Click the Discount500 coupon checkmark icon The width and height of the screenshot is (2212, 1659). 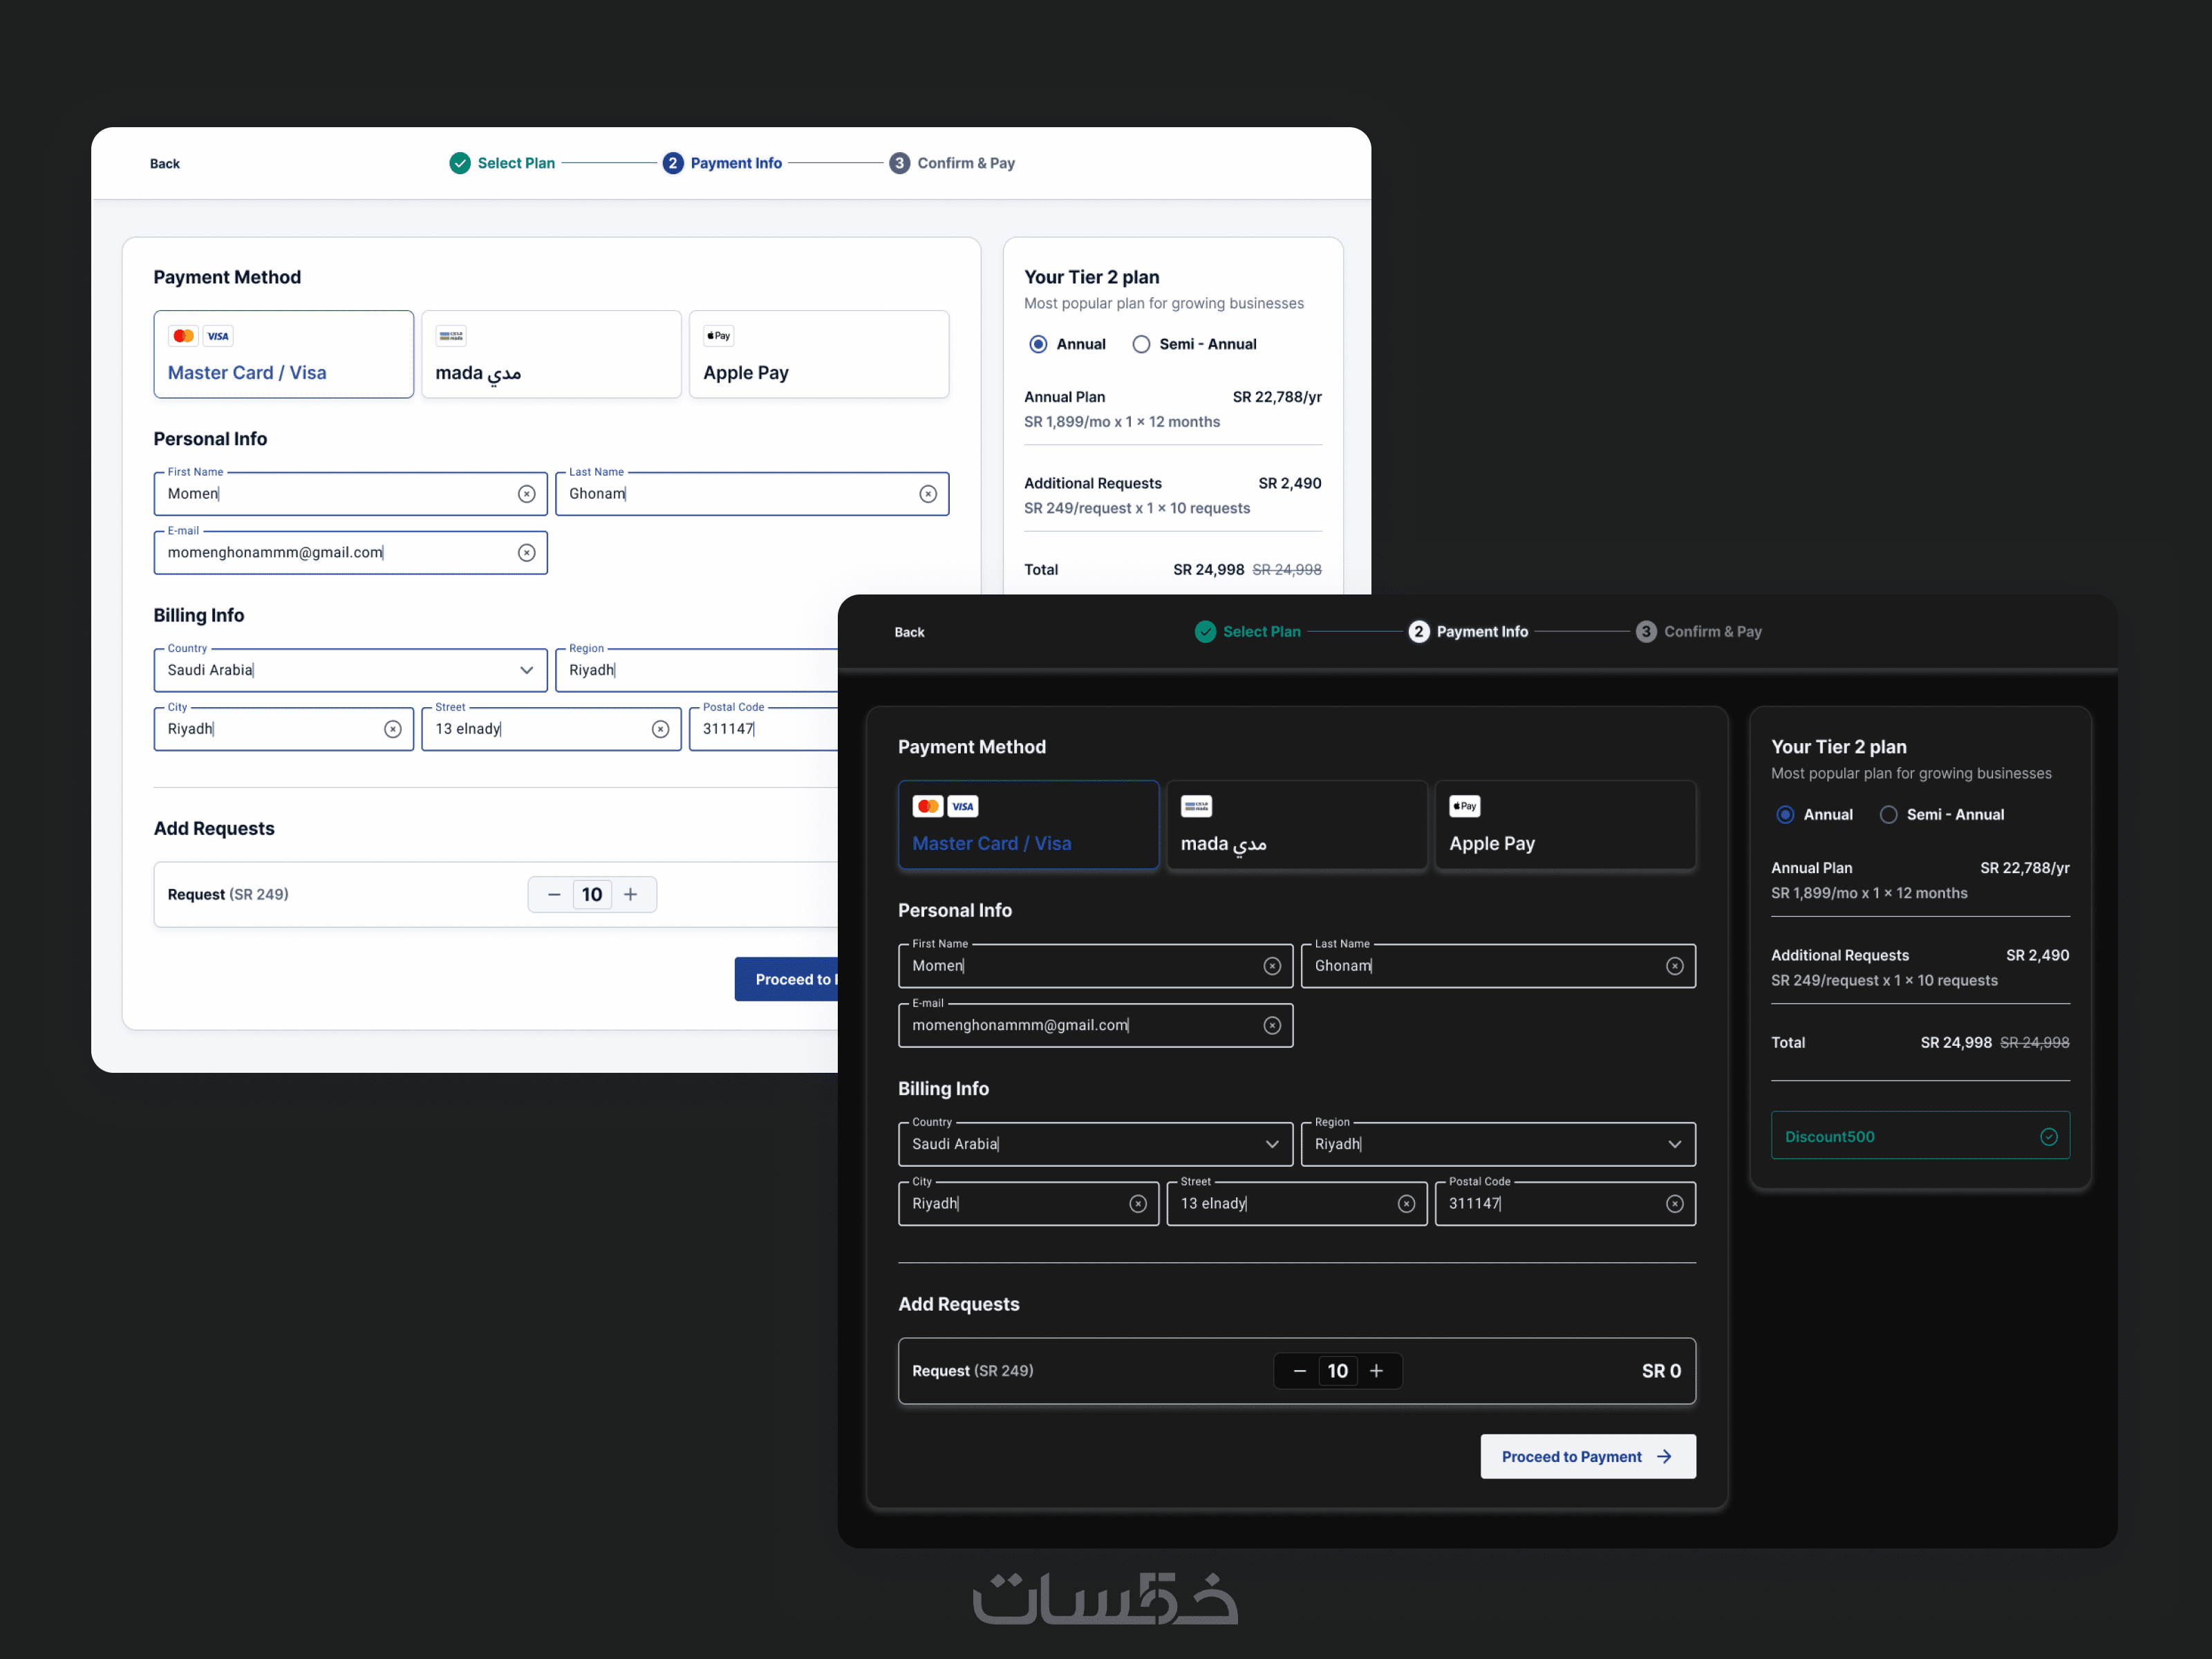(2048, 1137)
